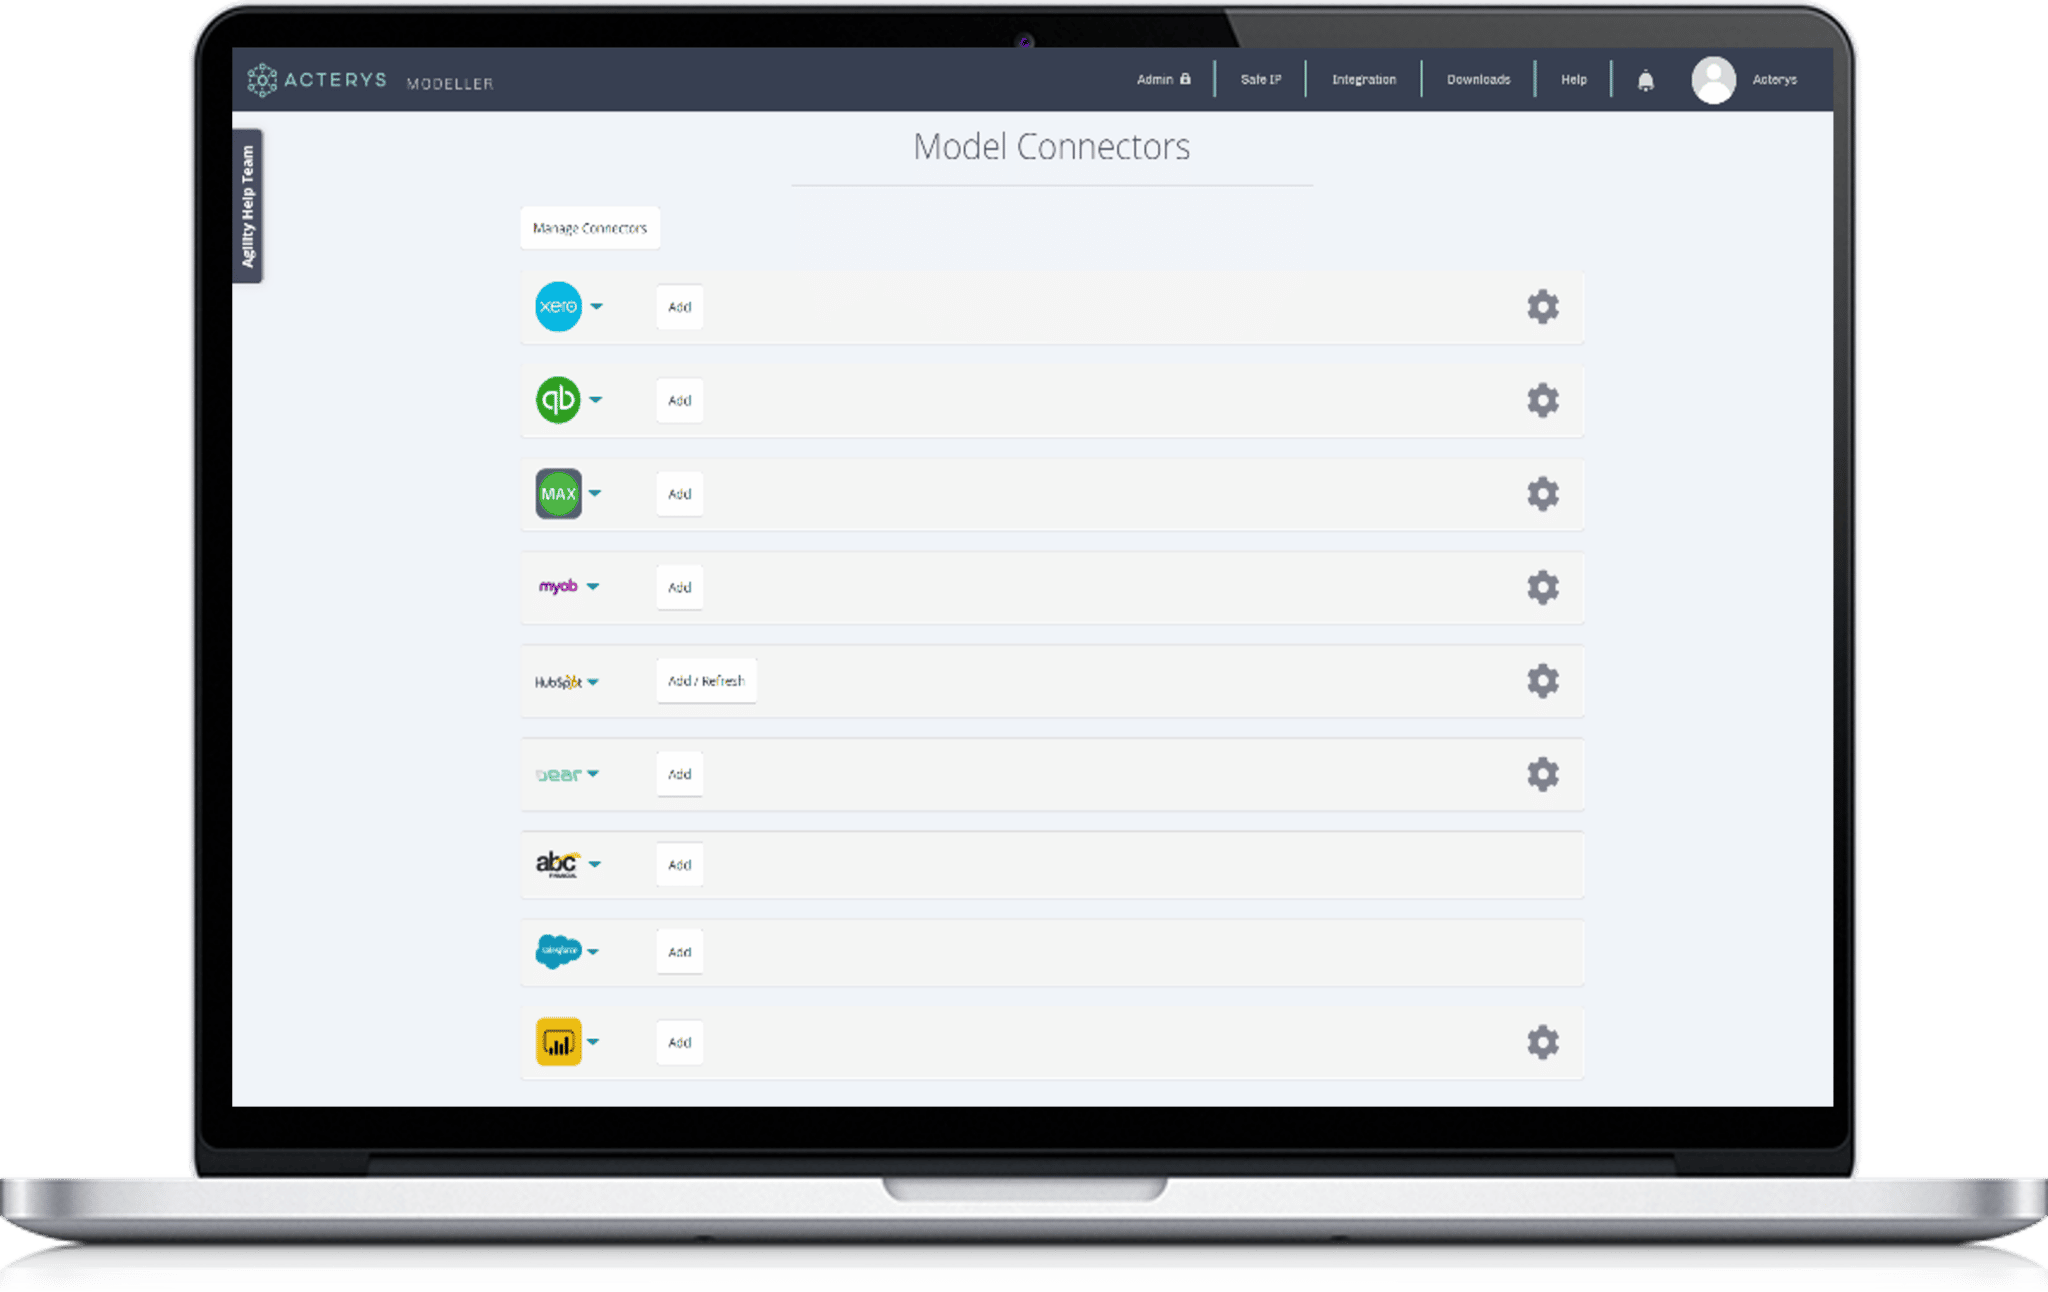The width and height of the screenshot is (2048, 1292).
Task: Open the Downloads menu item
Action: (1477, 79)
